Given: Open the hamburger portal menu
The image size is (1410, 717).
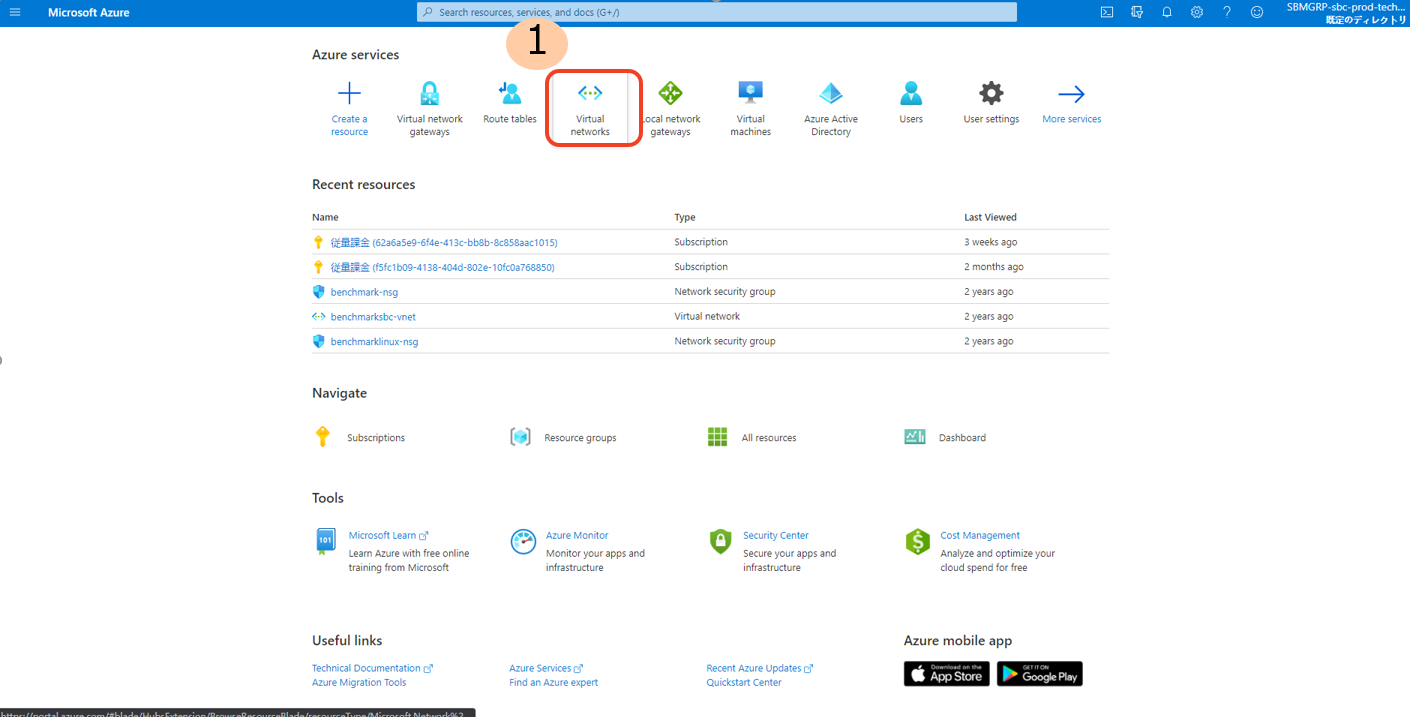Looking at the screenshot, I should (15, 12).
